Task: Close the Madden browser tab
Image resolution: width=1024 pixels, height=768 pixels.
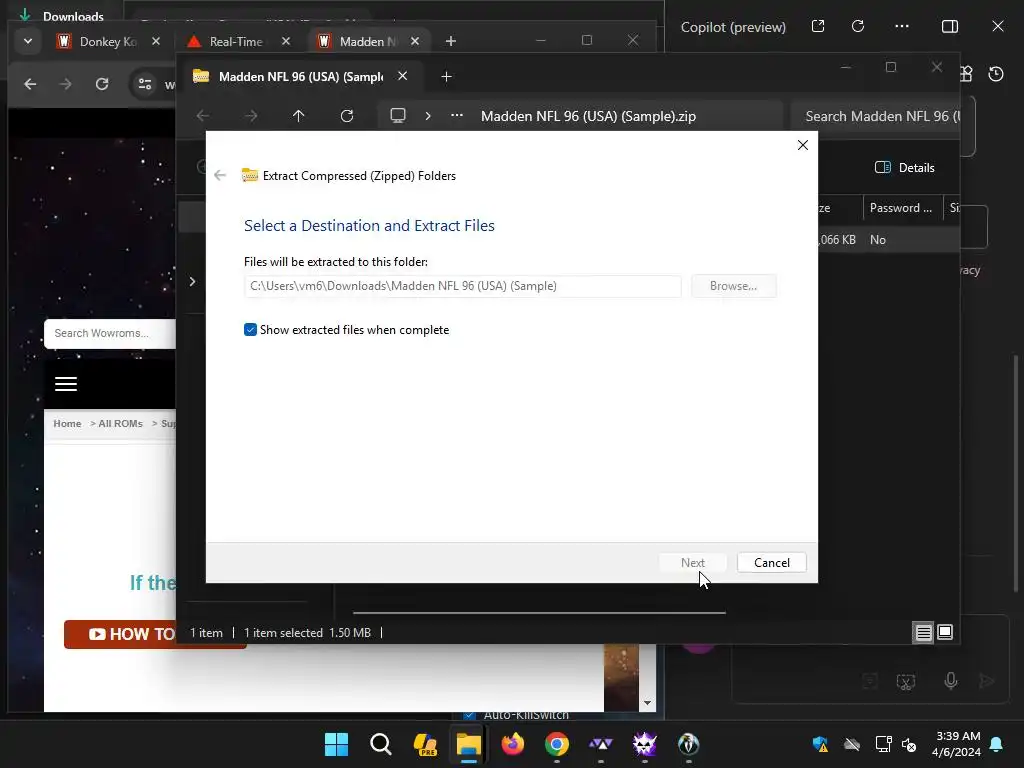Action: coord(415,41)
